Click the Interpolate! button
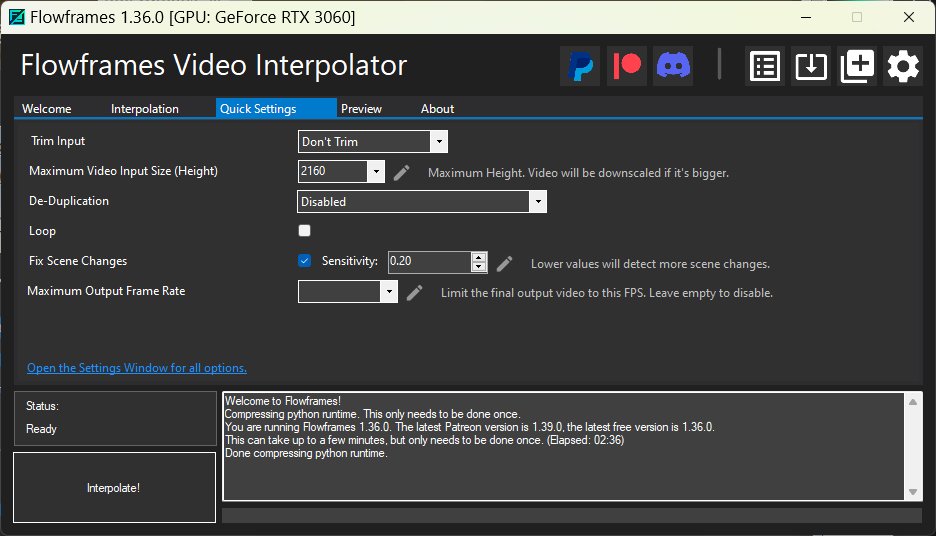Viewport: 936px width, 536px height. (114, 488)
